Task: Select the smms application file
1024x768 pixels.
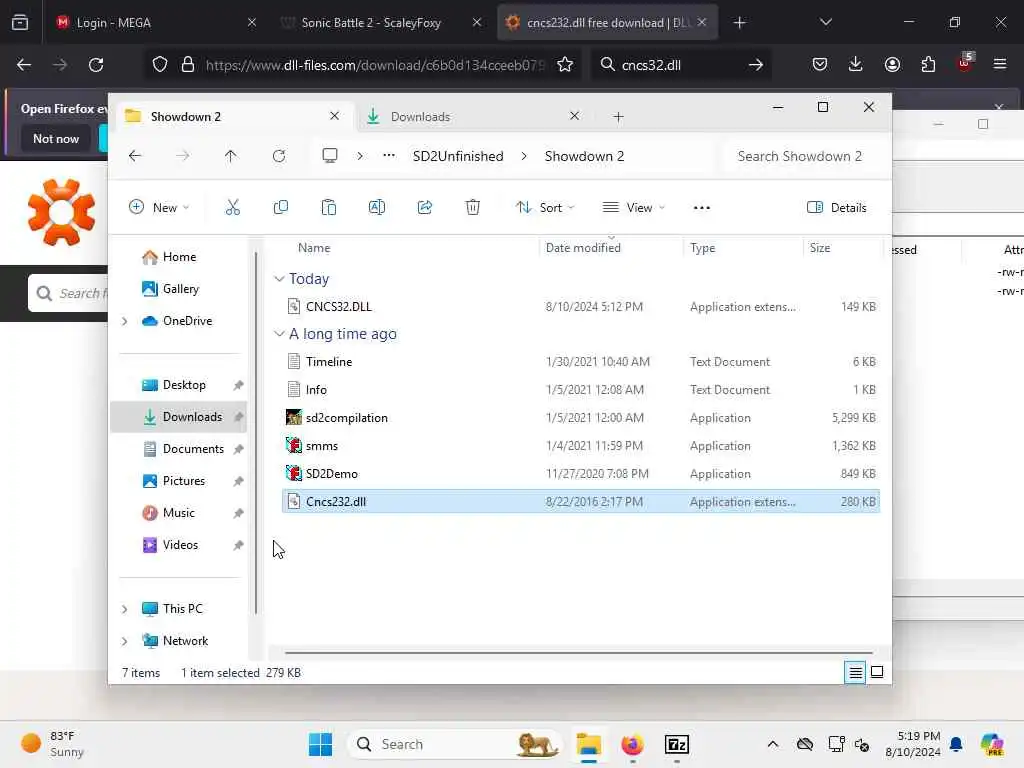Action: [x=581, y=446]
